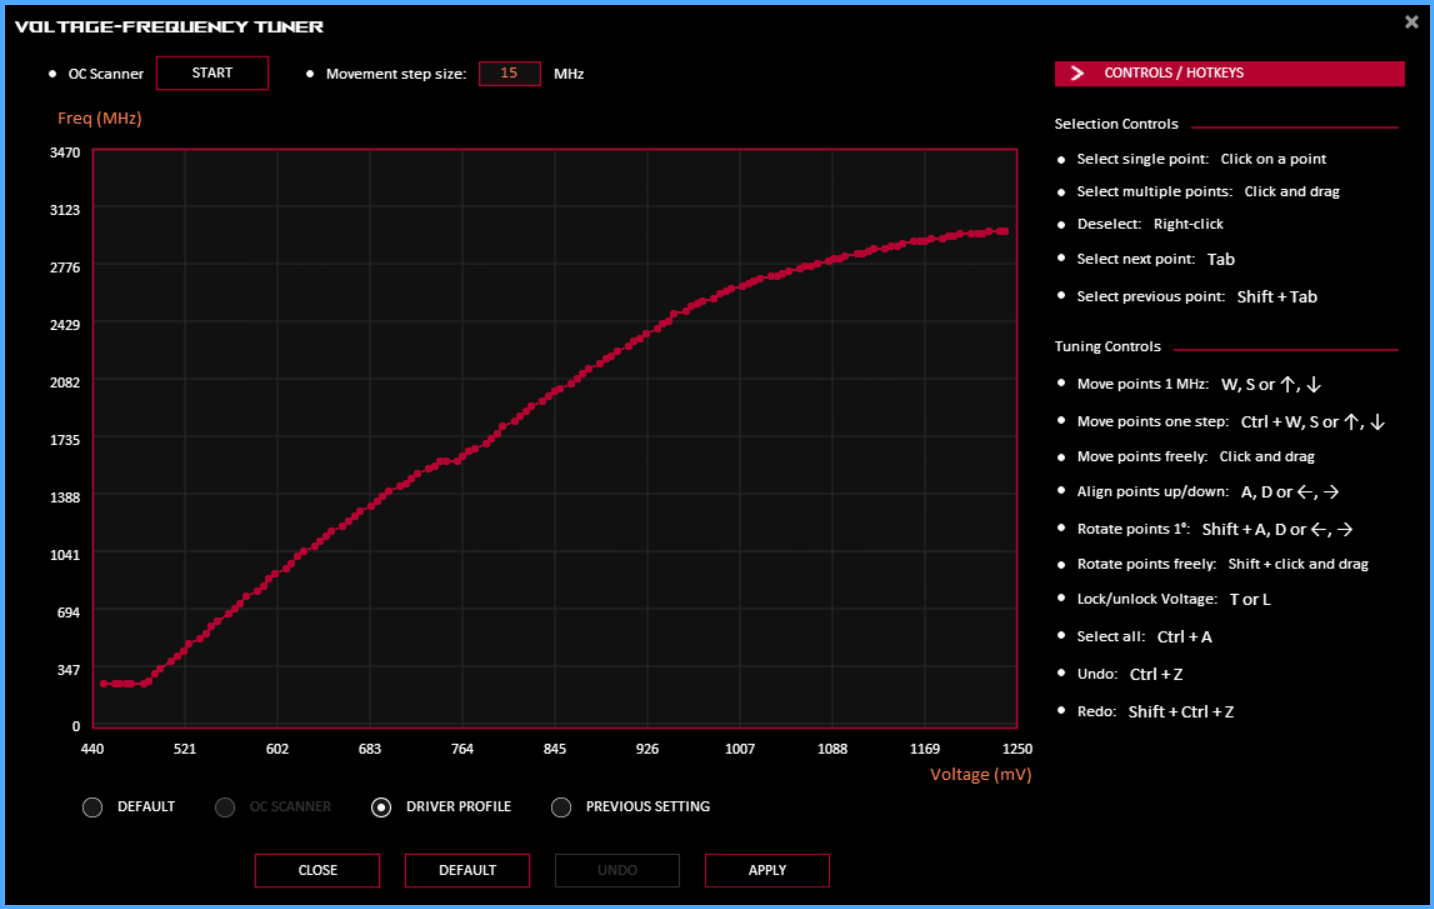Click 'Rotate points 1°' hint text
Viewport: 1434px width, 909px height.
(x=1215, y=529)
